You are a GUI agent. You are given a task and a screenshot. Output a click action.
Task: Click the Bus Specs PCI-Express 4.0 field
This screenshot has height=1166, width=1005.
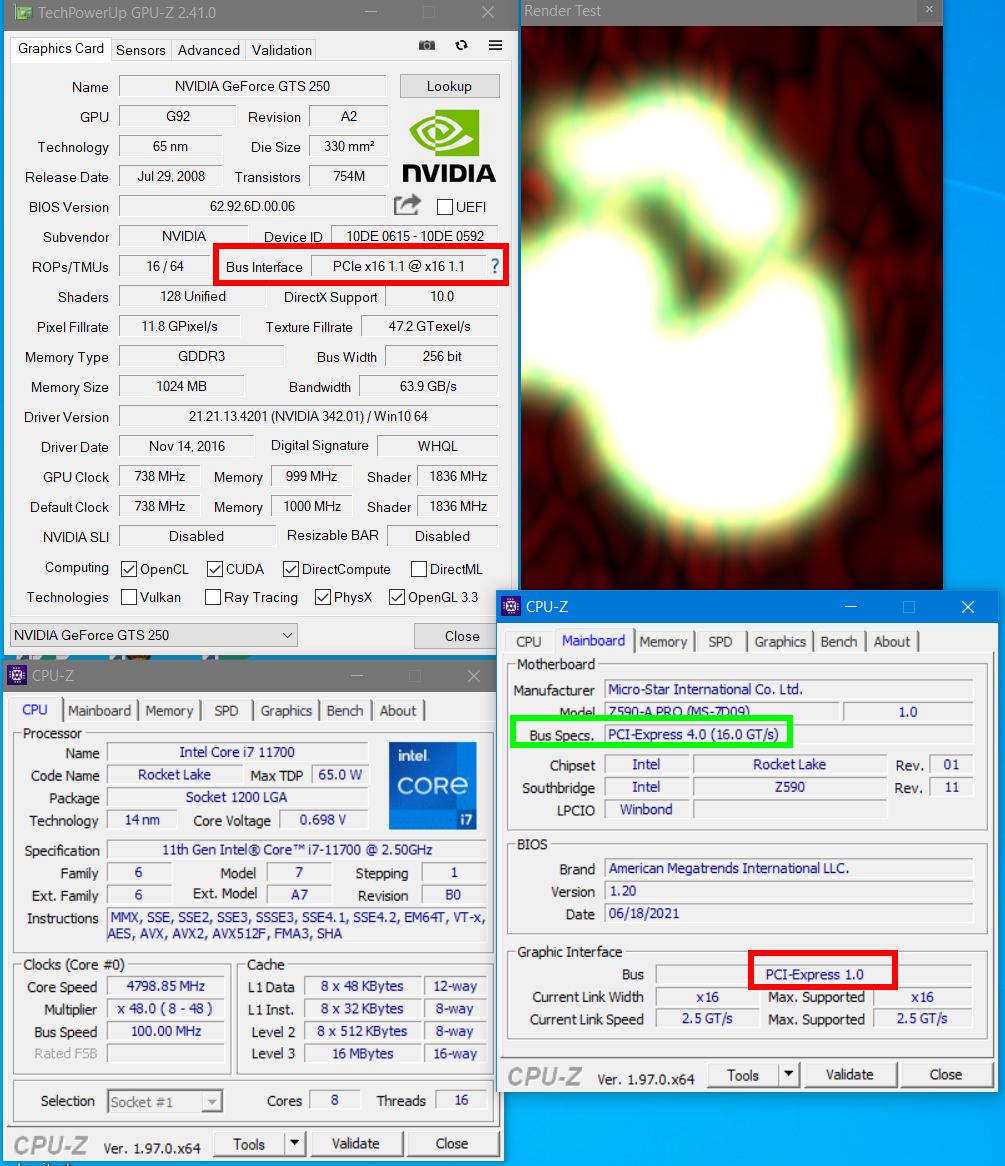pos(789,735)
